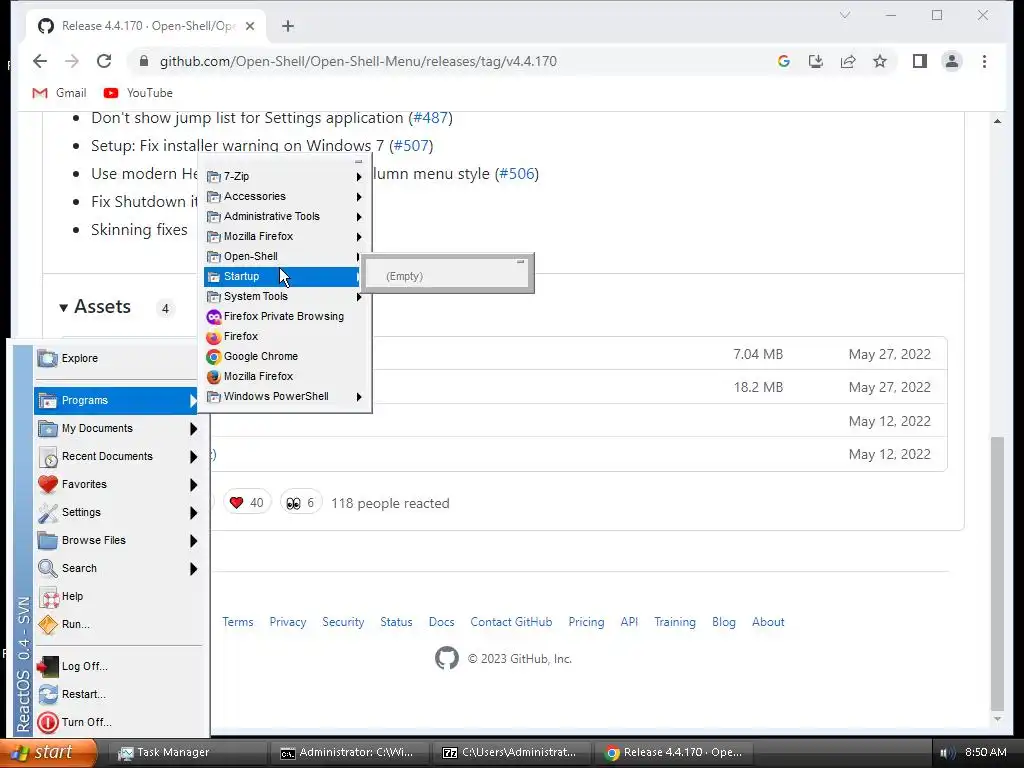Expand the Search submenu arrow
Image resolution: width=1024 pixels, height=768 pixels.
pyautogui.click(x=193, y=569)
